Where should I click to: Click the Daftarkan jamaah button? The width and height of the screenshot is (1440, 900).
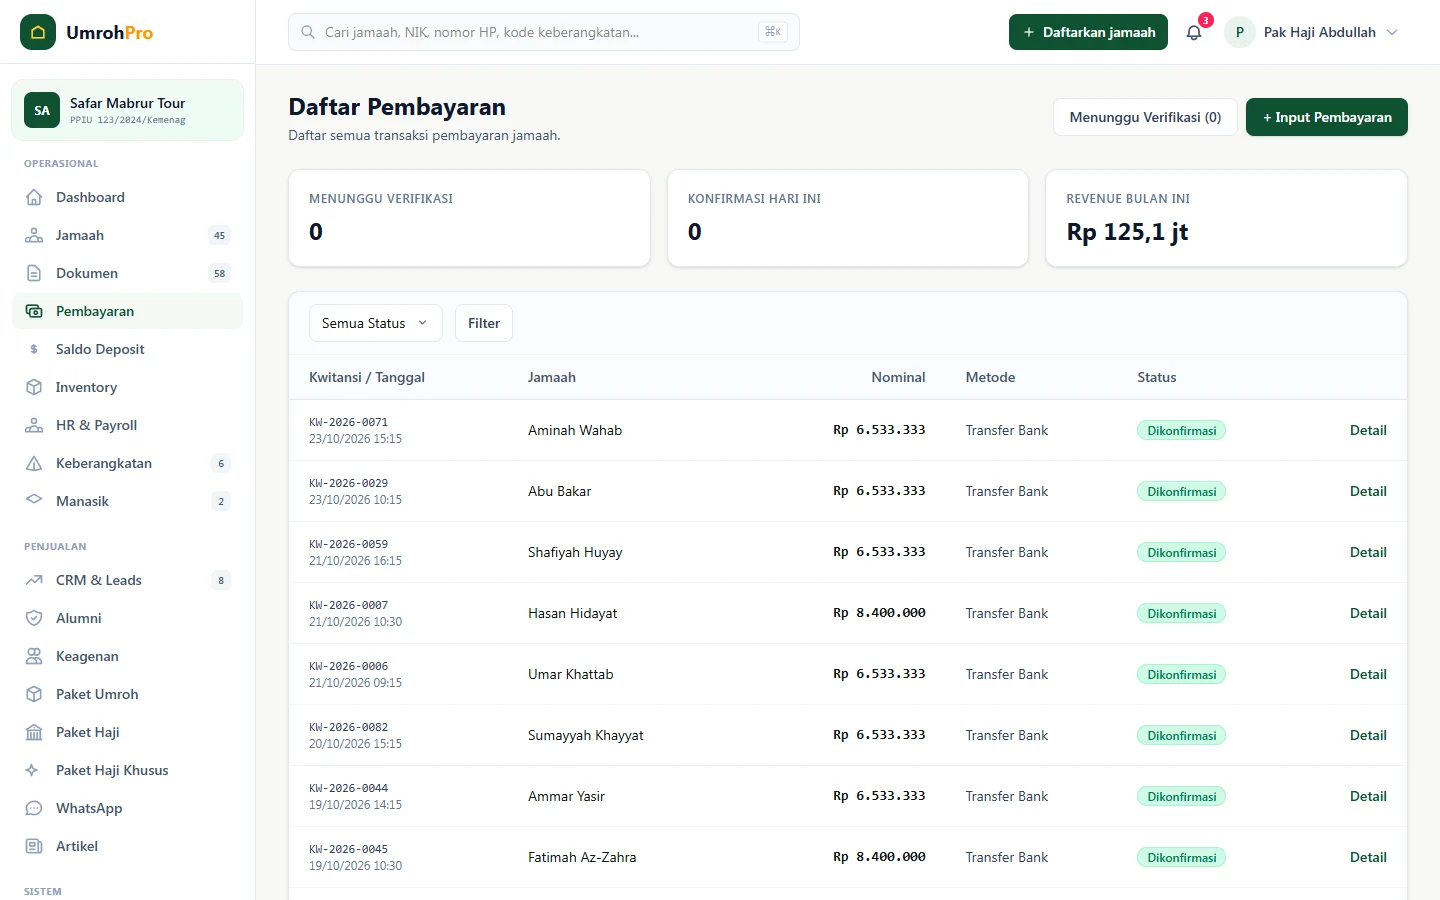(x=1088, y=32)
